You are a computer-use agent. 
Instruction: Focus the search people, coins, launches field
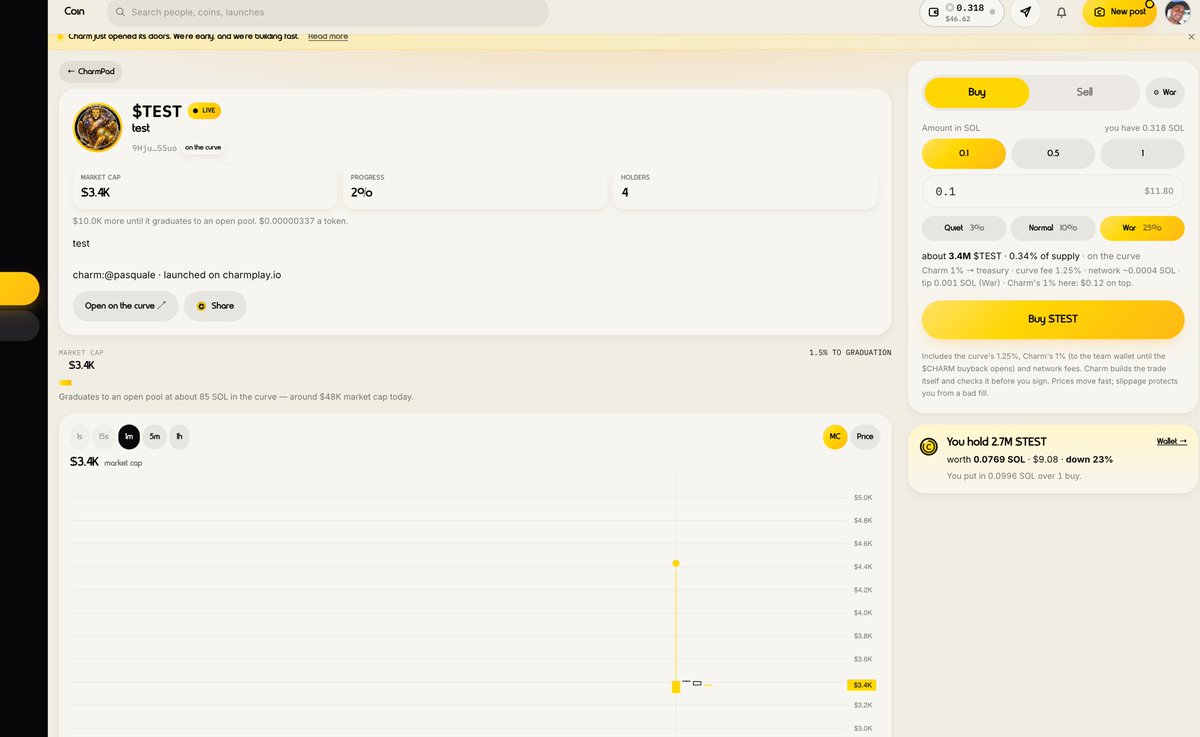point(327,12)
